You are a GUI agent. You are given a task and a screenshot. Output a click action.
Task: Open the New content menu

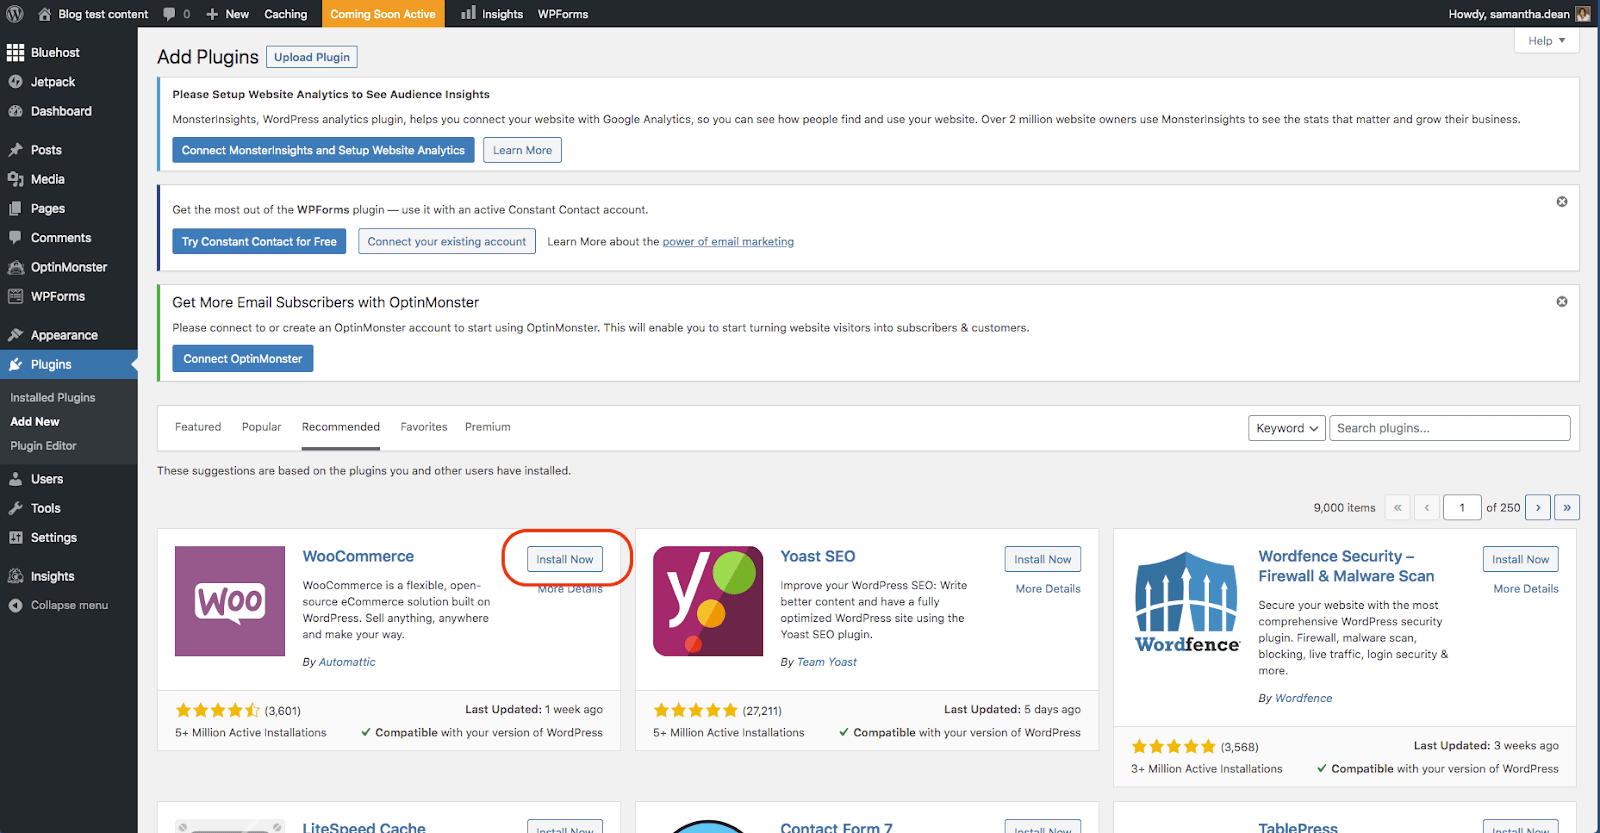pyautogui.click(x=228, y=14)
